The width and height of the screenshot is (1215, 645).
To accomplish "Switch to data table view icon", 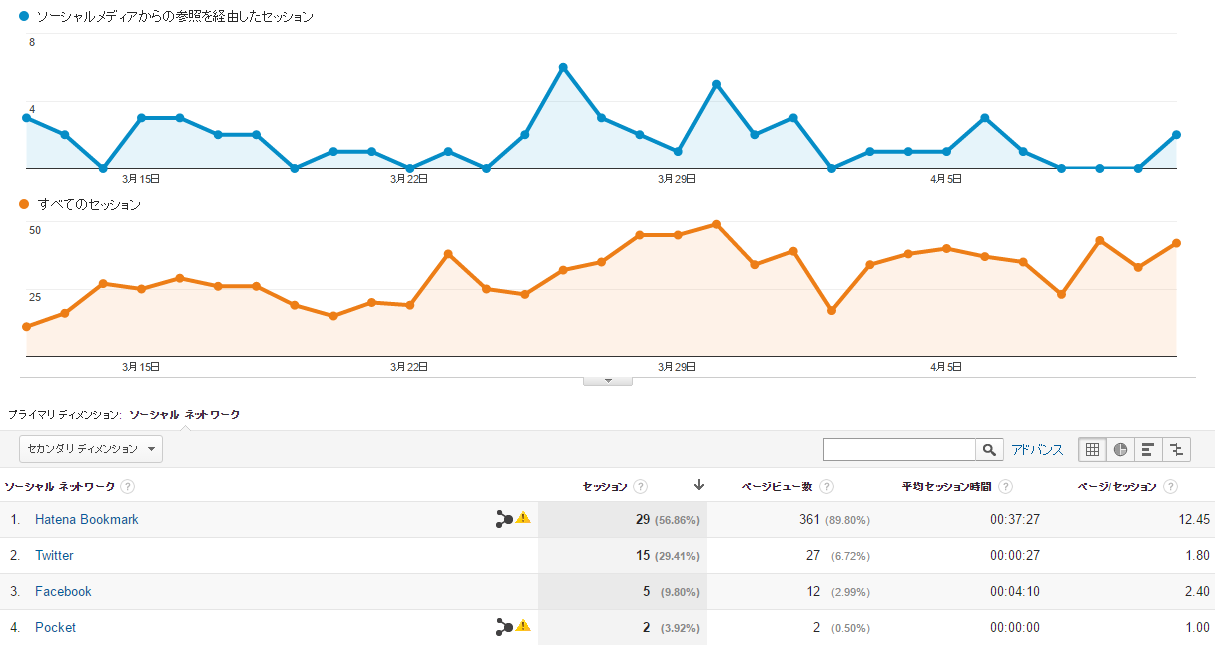I will (x=1092, y=450).
